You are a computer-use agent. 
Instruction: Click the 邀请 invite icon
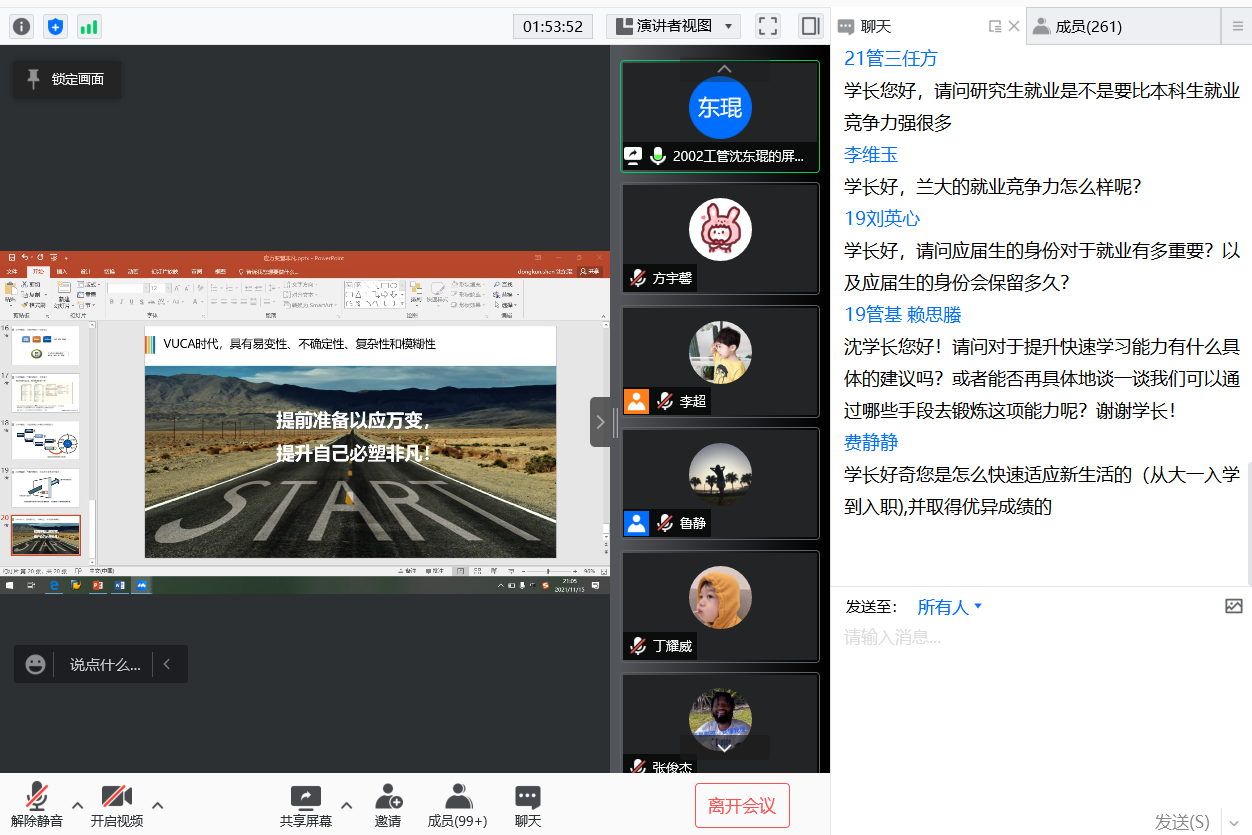pos(388,805)
